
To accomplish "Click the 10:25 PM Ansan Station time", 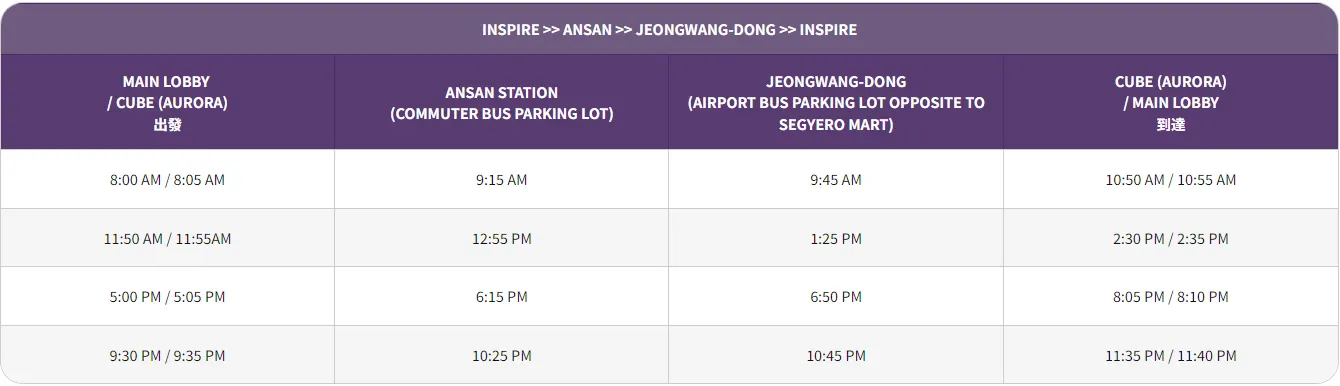I will click(501, 355).
